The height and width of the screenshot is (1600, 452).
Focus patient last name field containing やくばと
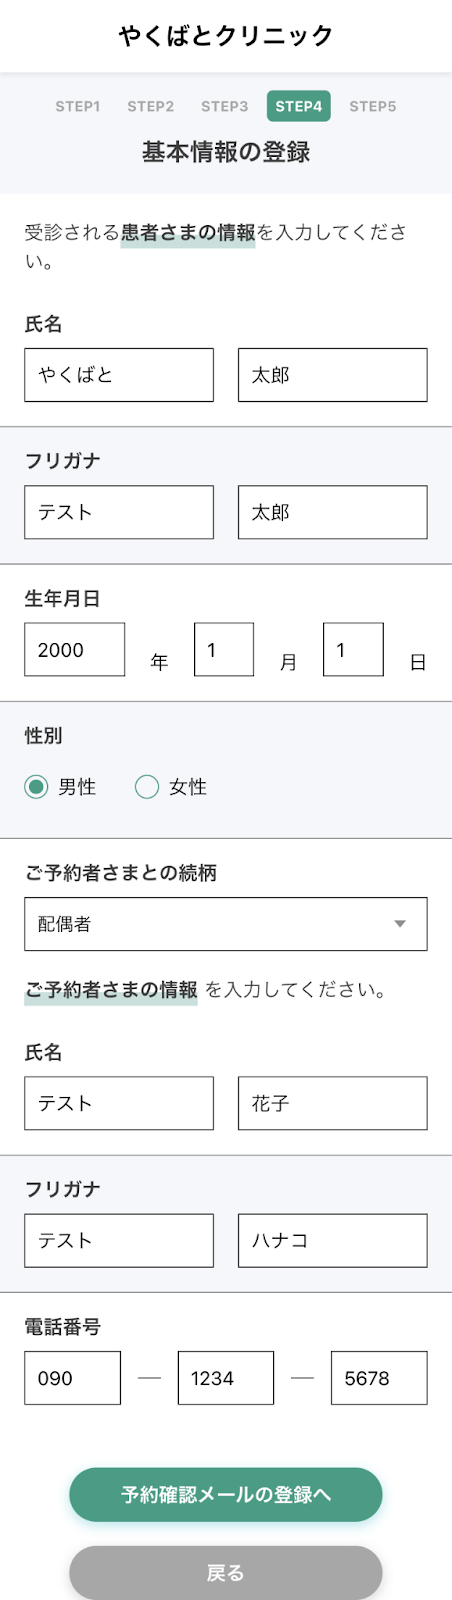[x=119, y=375]
